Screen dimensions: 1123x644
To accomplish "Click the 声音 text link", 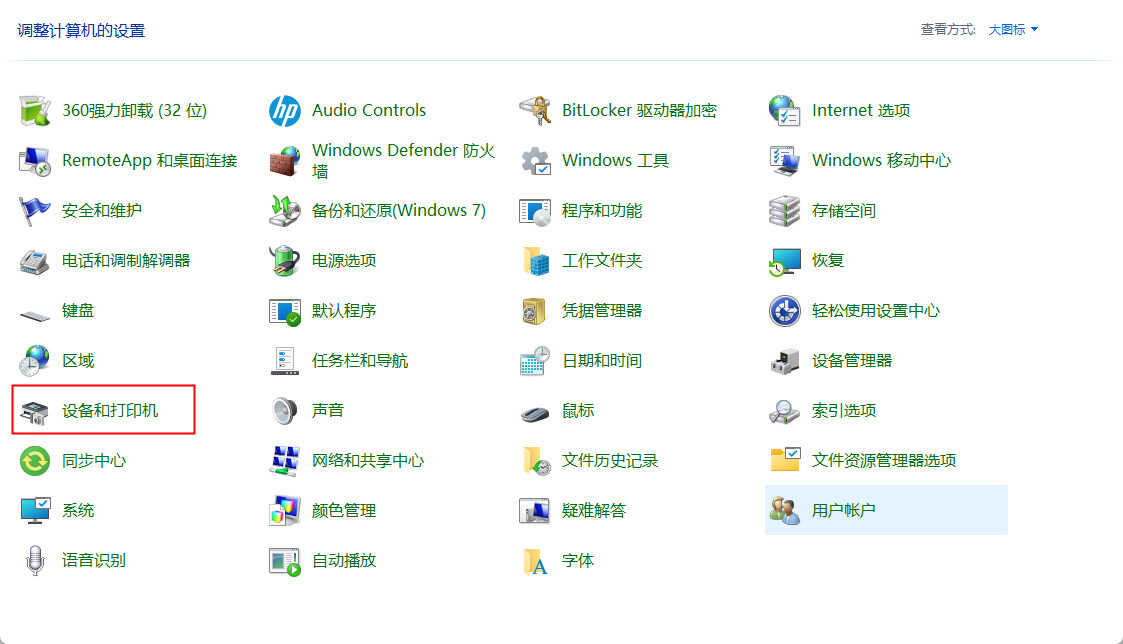I will pos(327,411).
